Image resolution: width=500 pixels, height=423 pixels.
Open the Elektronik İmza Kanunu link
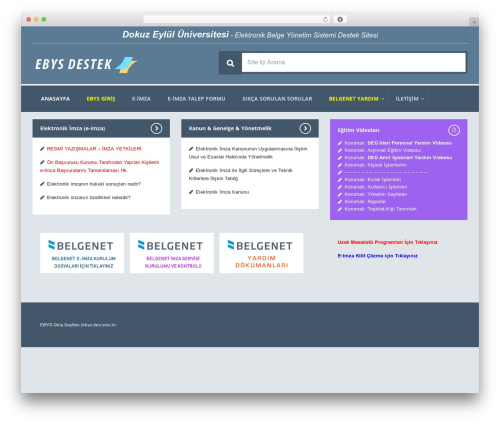(x=222, y=192)
